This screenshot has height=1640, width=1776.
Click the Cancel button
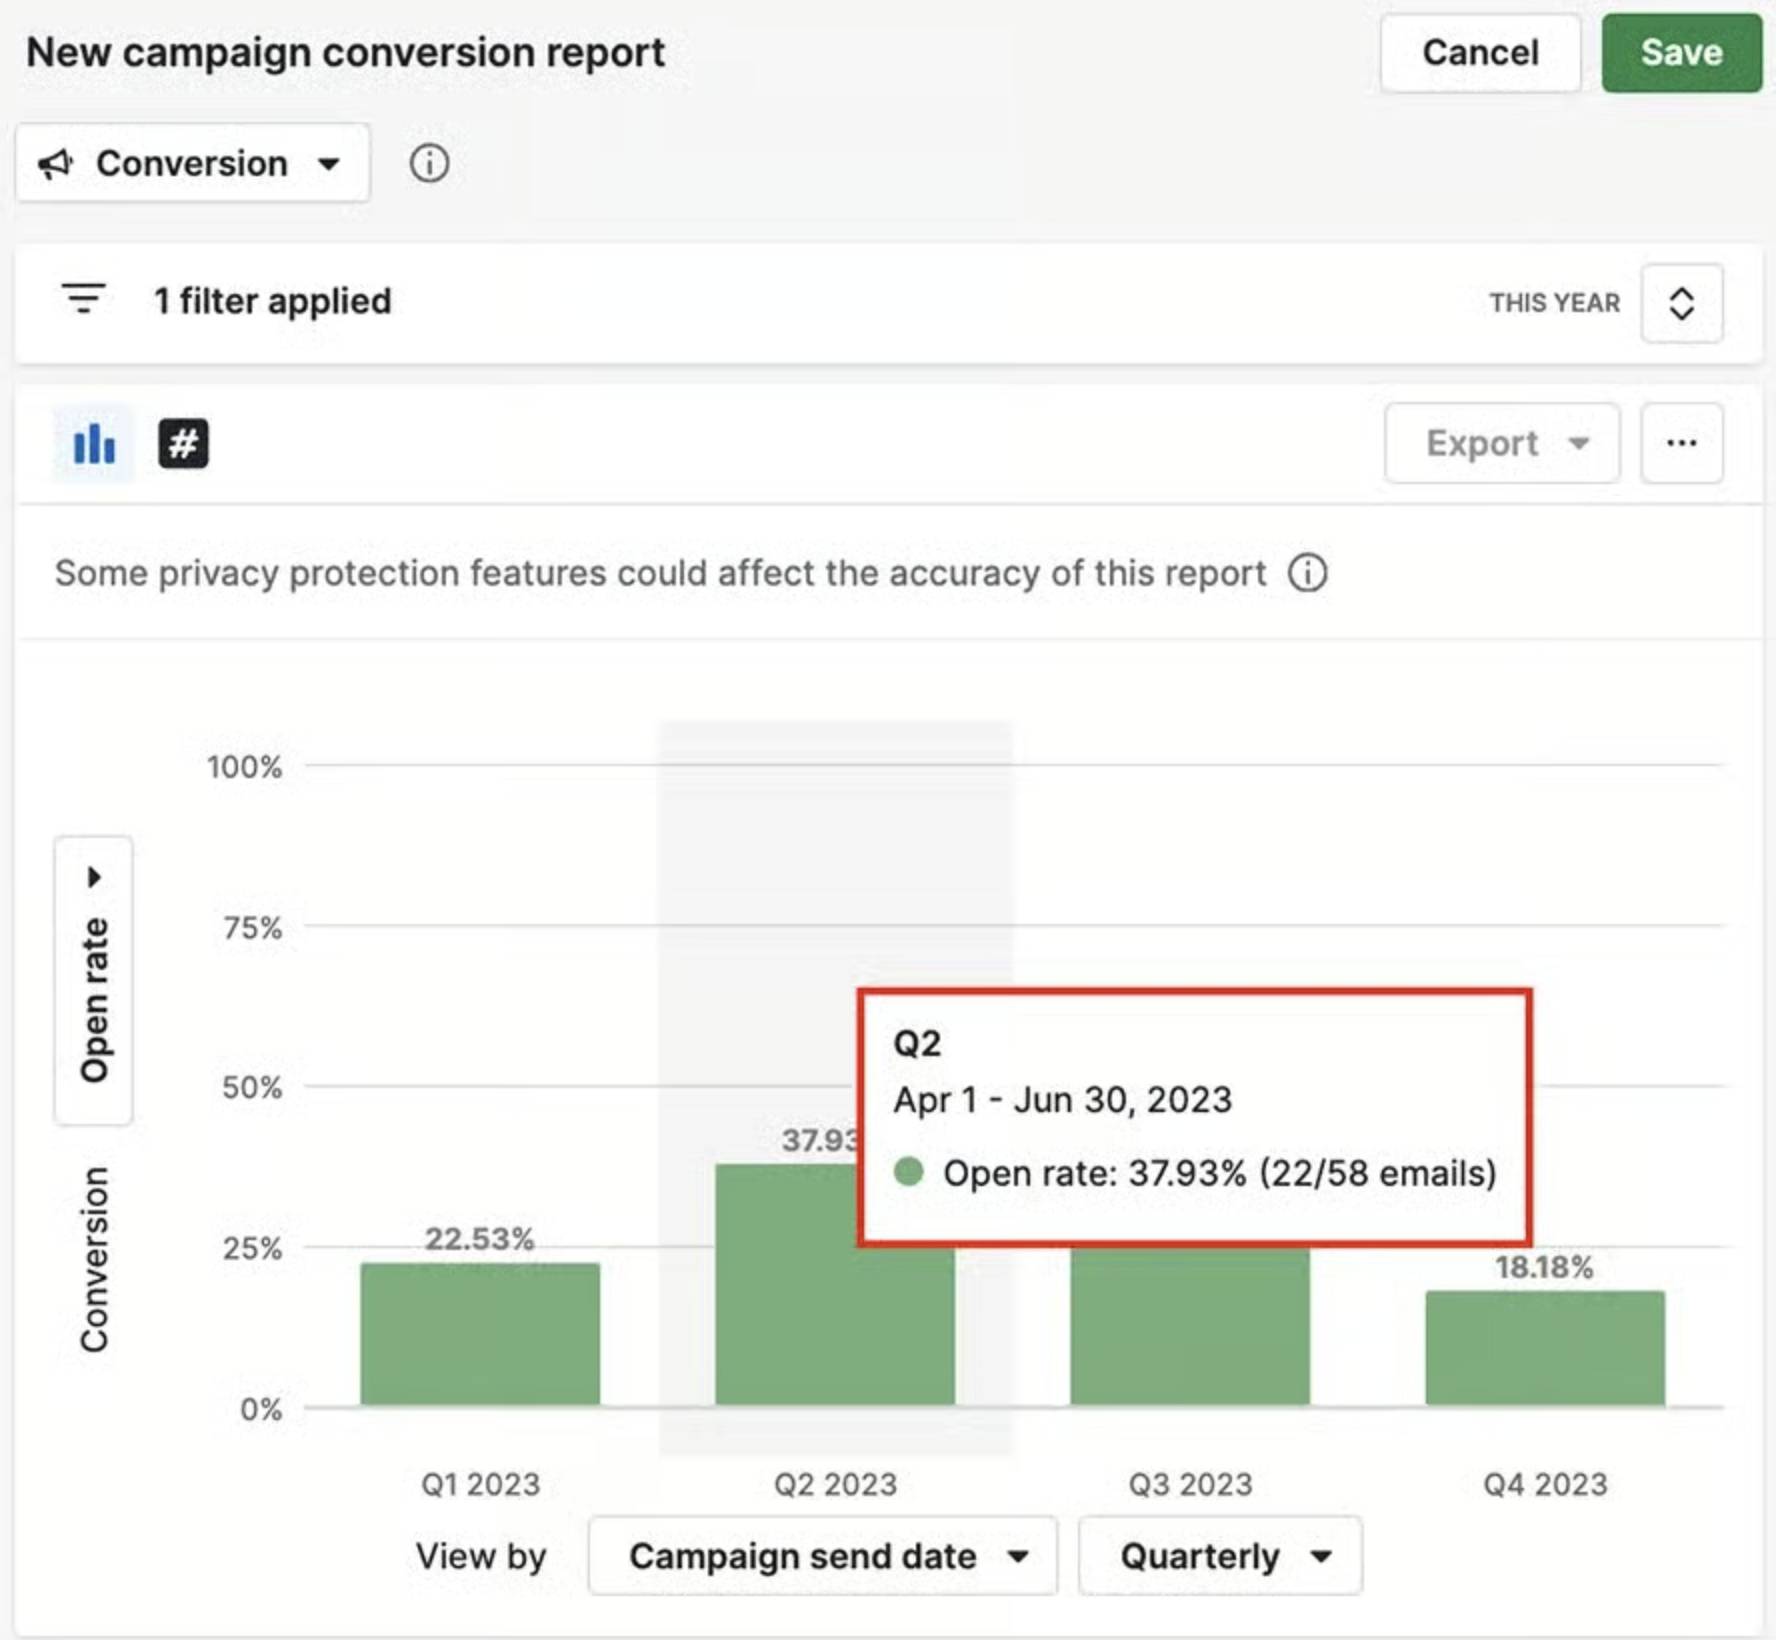1479,53
